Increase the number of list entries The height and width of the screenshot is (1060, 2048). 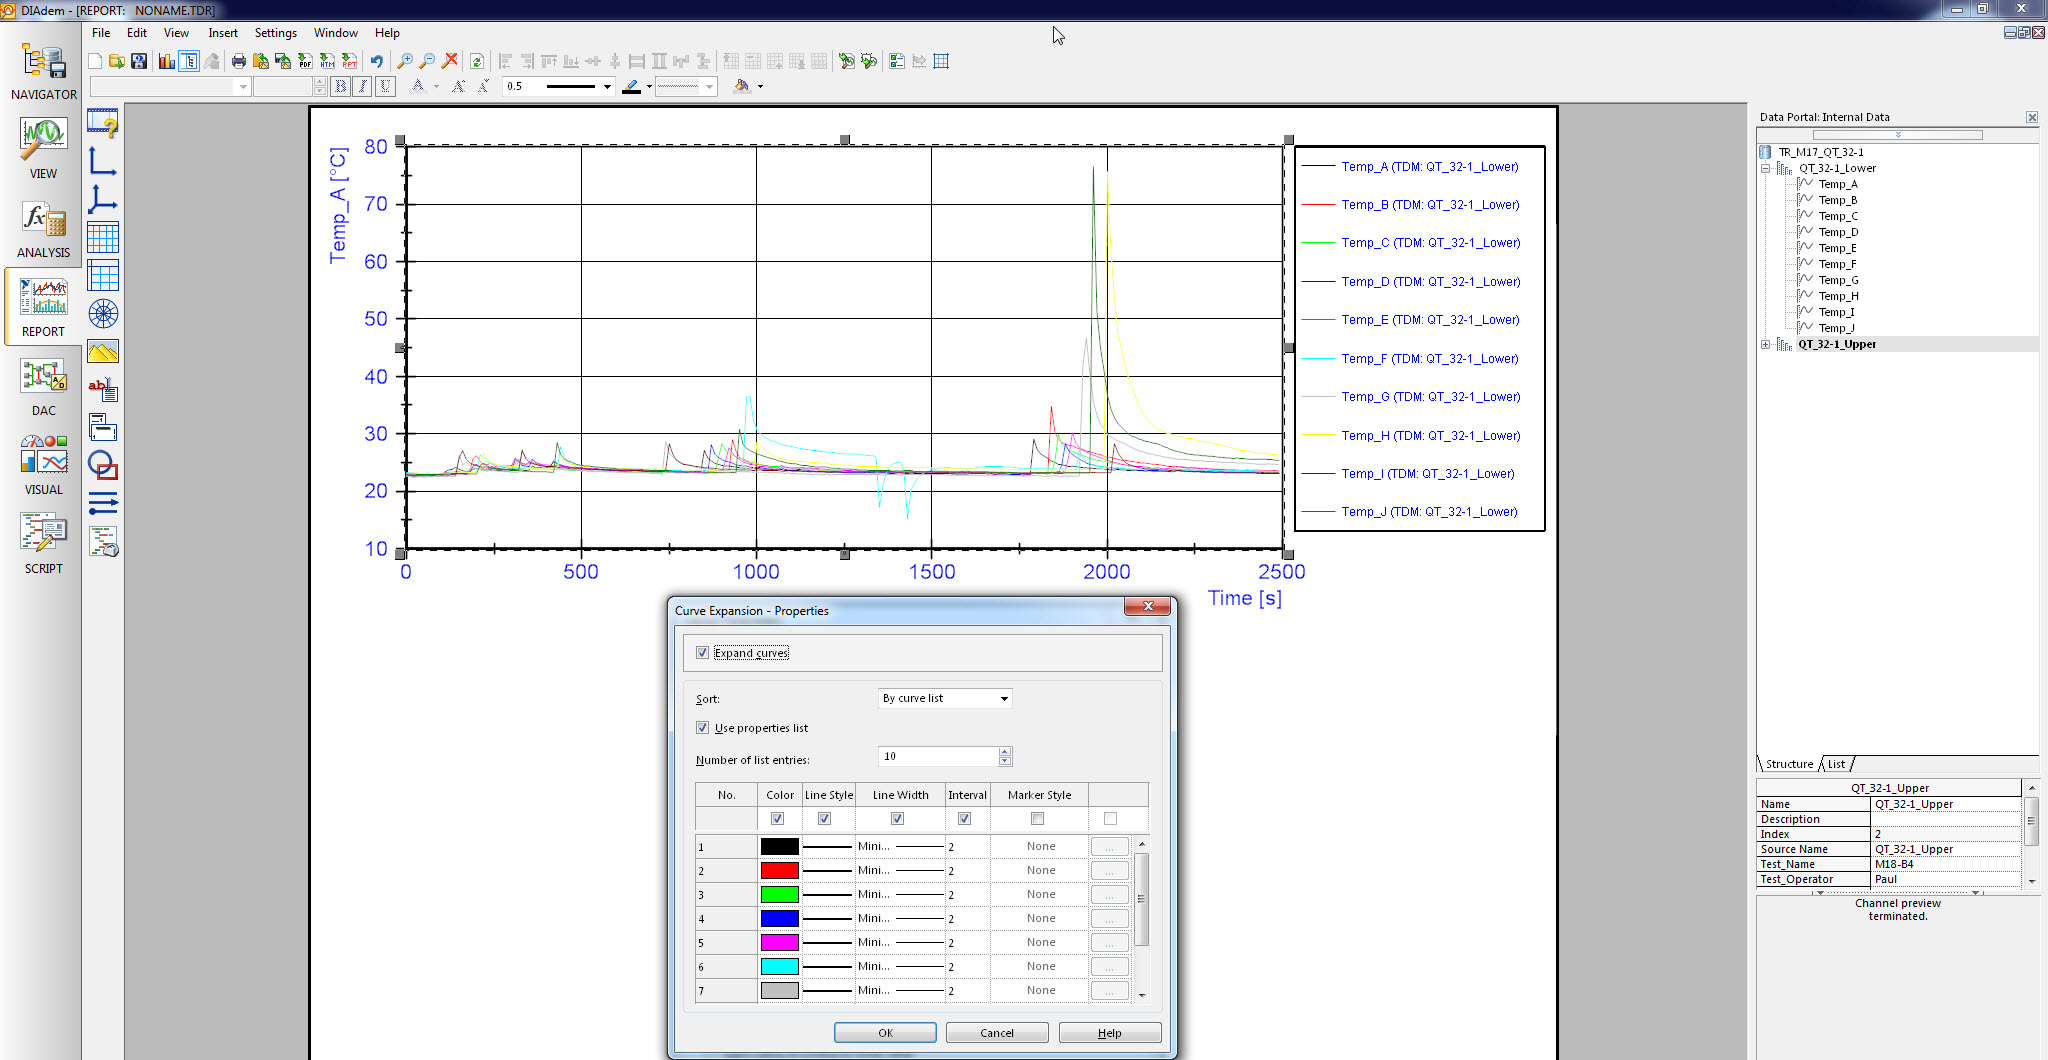(x=1005, y=752)
